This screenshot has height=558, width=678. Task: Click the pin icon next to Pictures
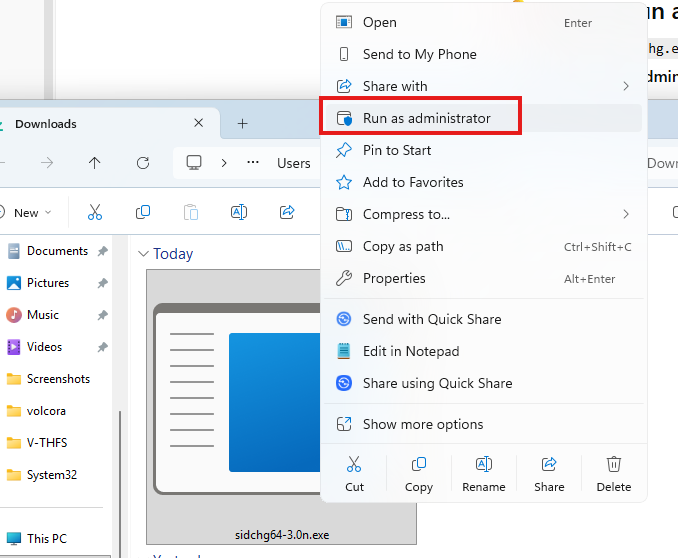102,283
